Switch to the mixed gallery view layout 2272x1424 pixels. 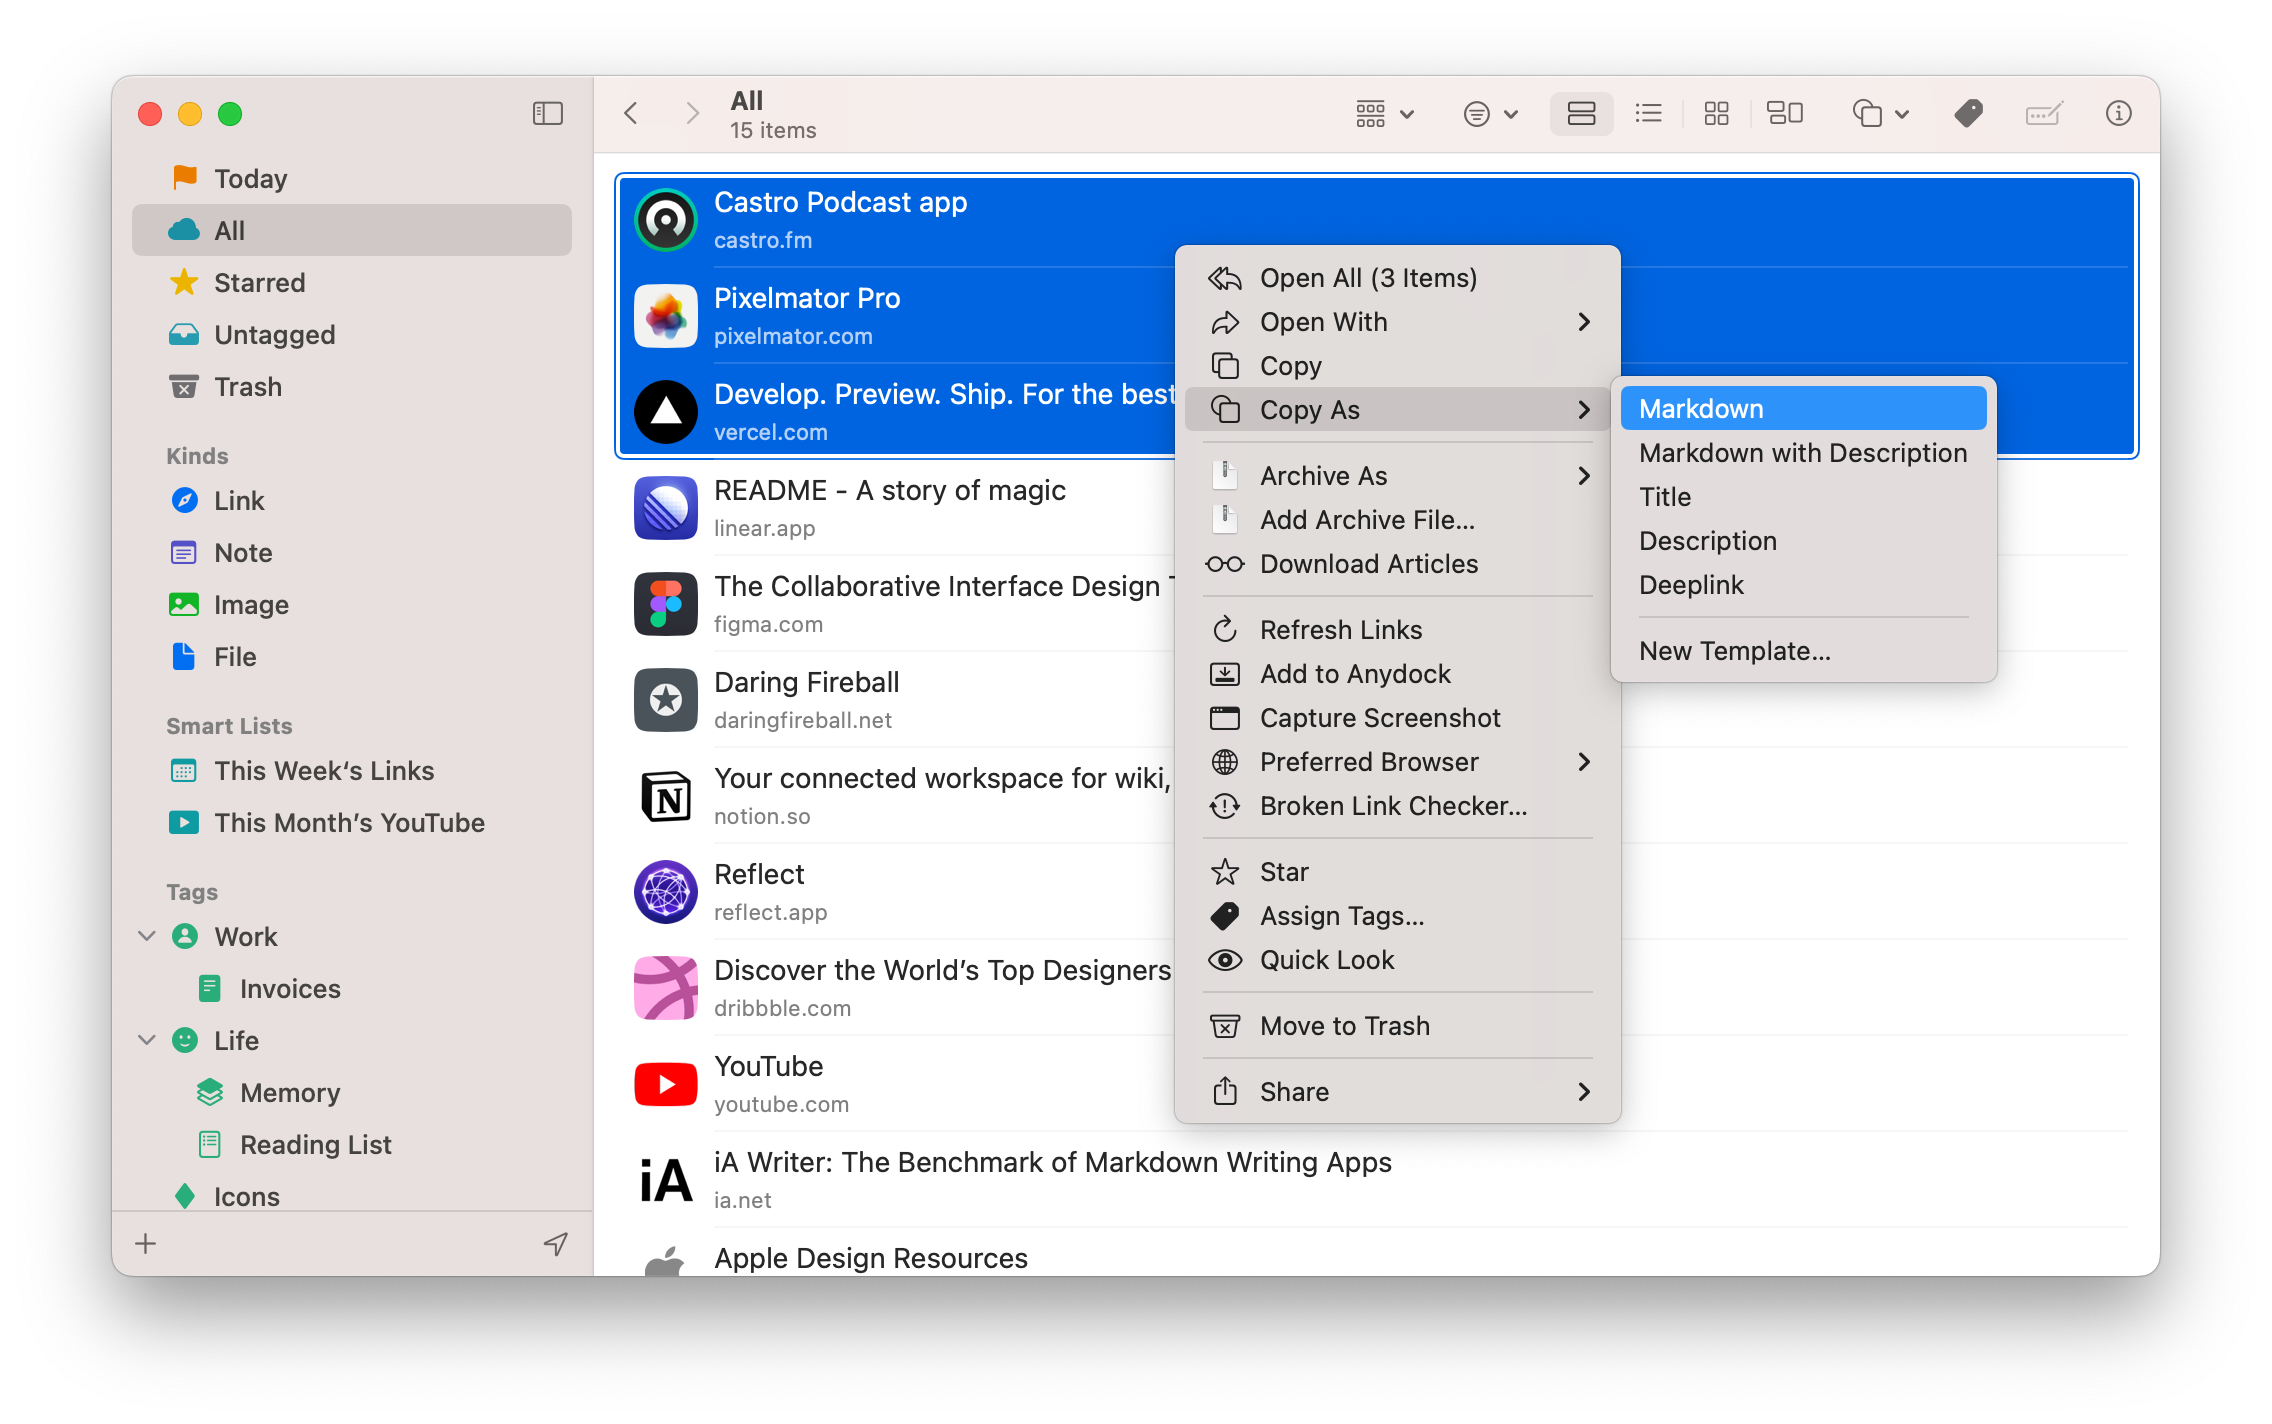click(x=1785, y=113)
